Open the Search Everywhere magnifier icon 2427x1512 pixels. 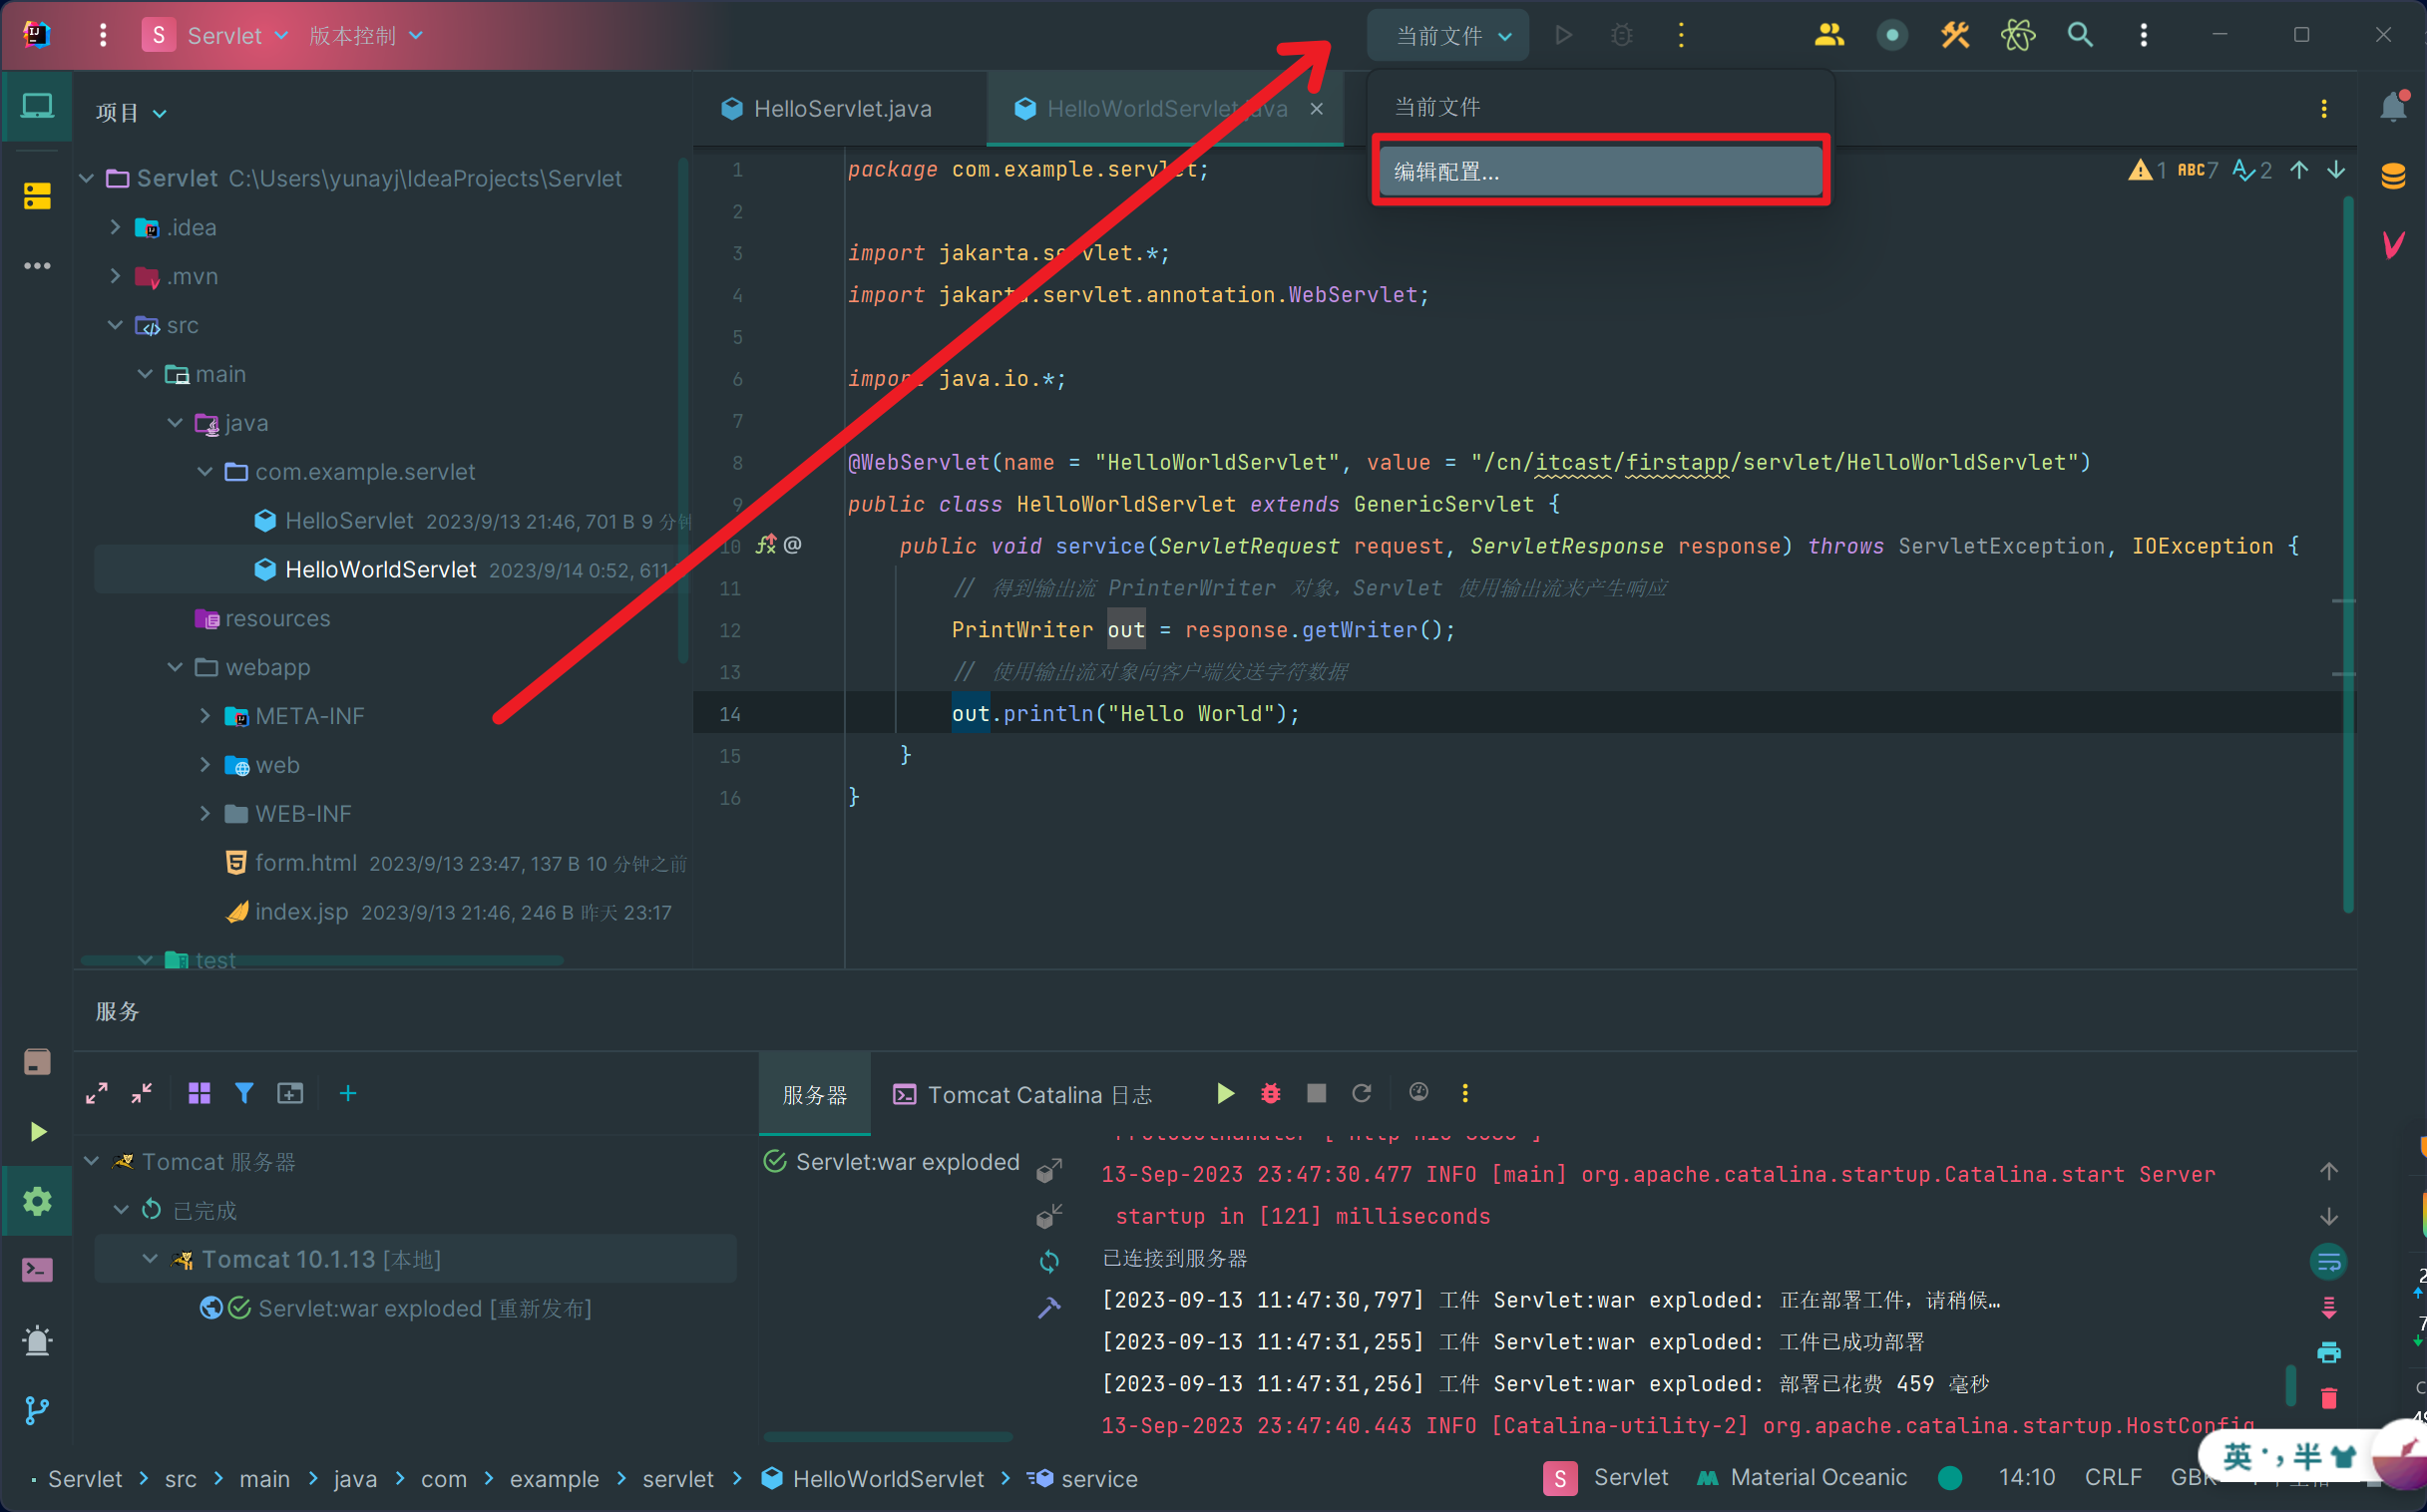(x=2079, y=35)
